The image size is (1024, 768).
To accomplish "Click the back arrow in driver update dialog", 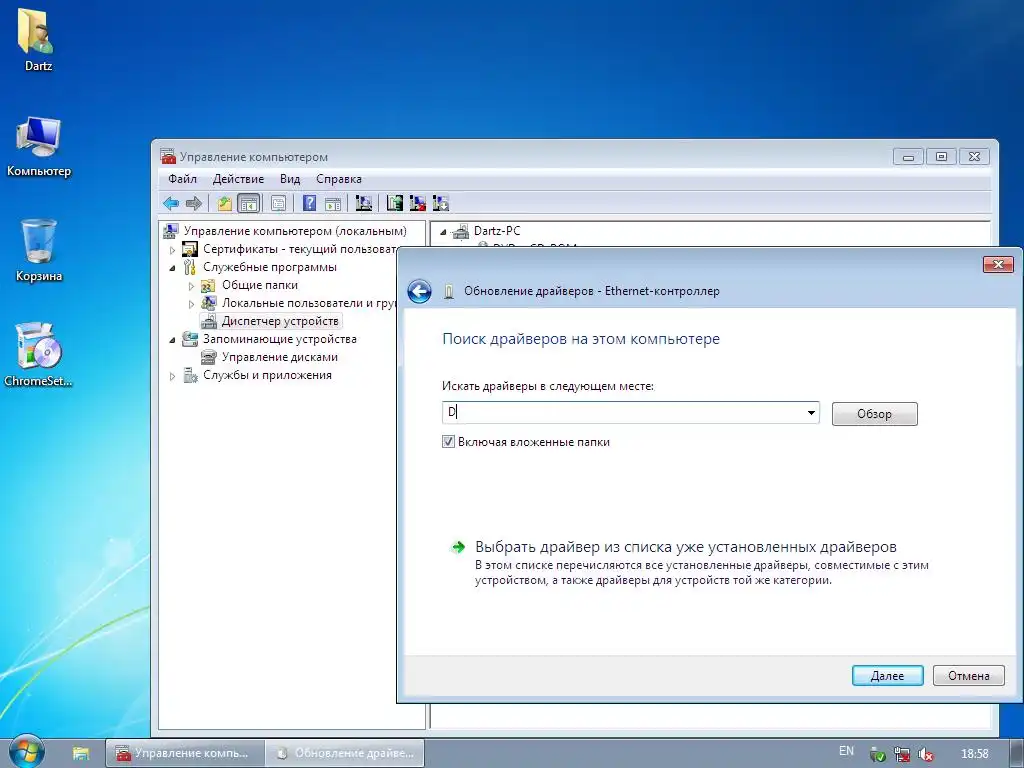I will coord(419,291).
